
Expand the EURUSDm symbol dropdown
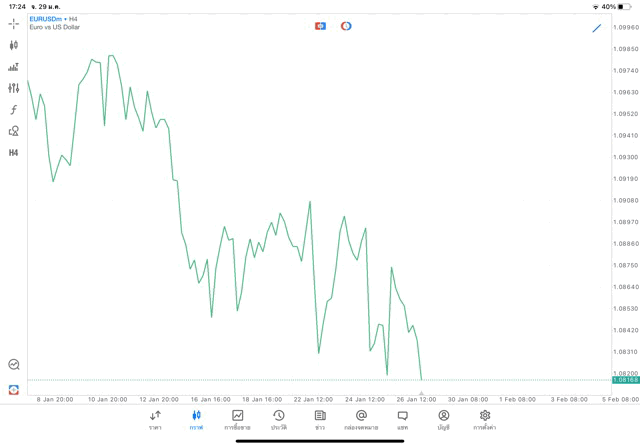click(x=46, y=19)
